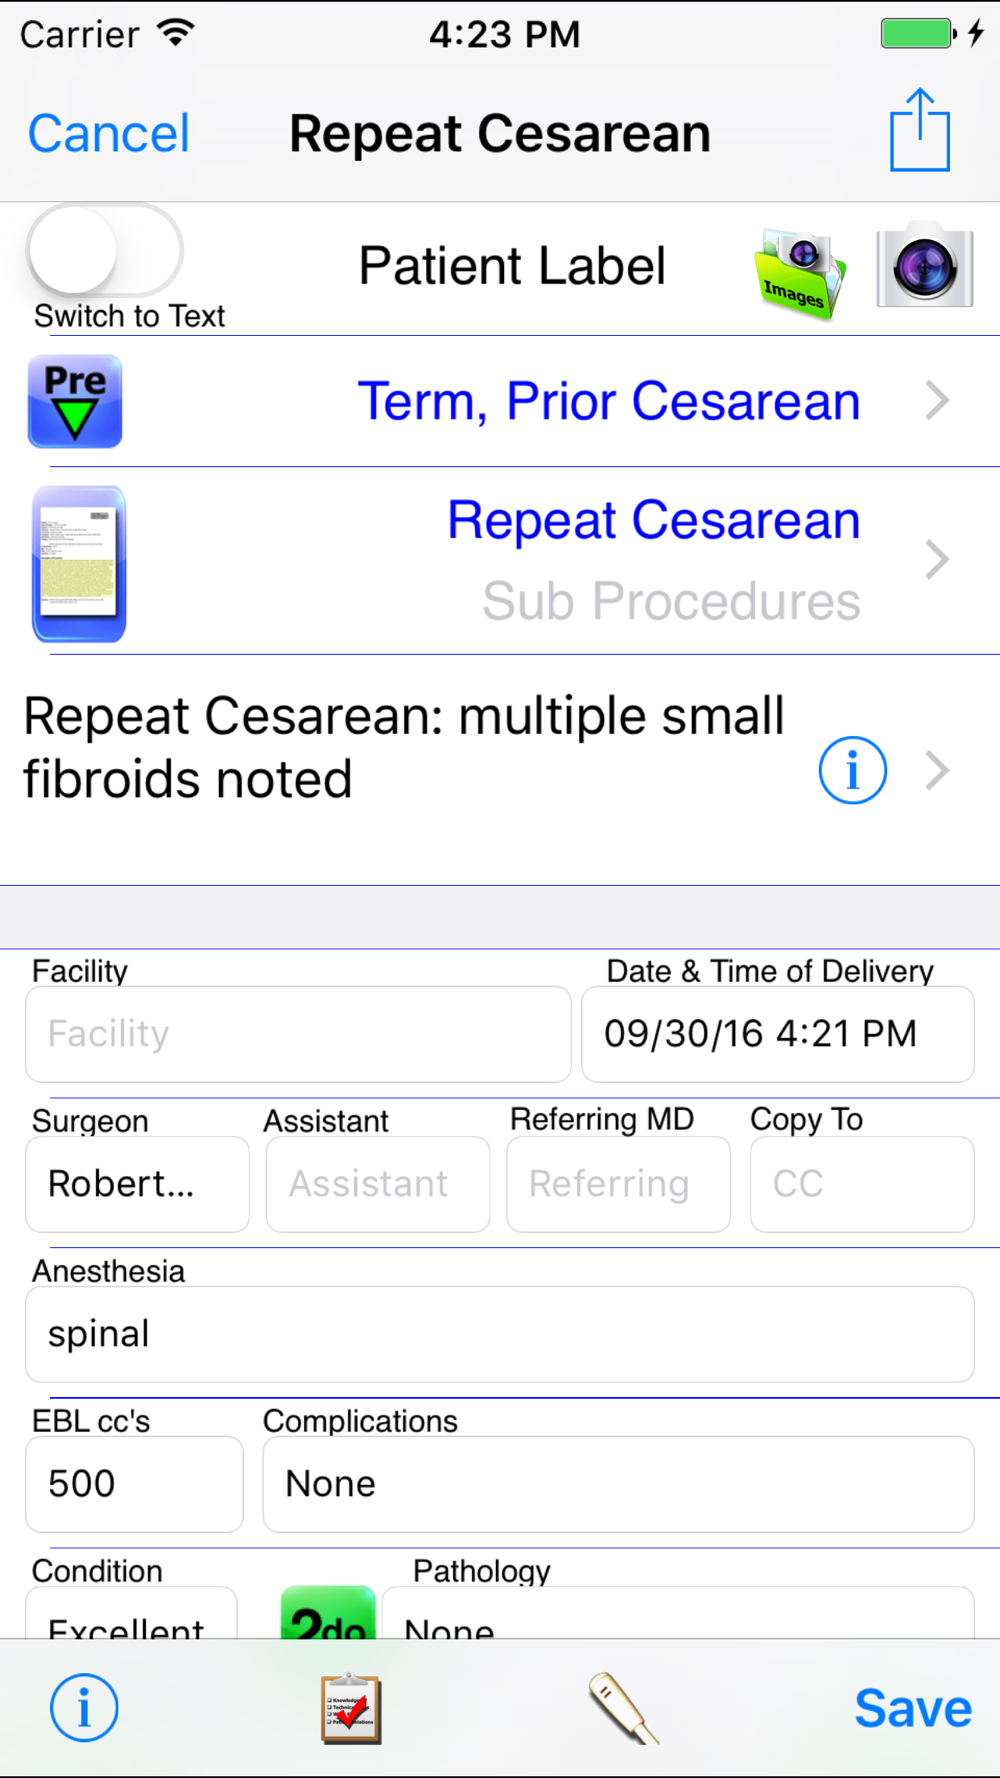The image size is (1000, 1778).
Task: Tap the green 2do icon
Action: point(328,1614)
